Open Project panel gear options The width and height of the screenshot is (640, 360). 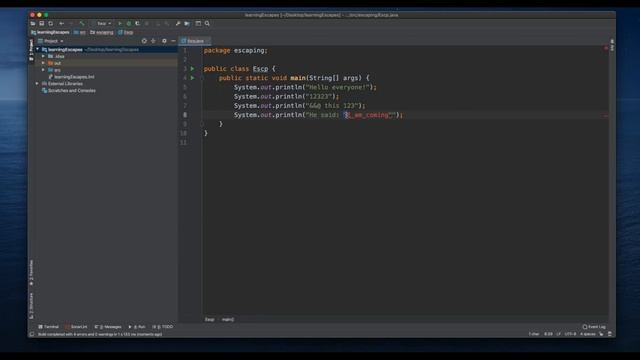coord(164,41)
